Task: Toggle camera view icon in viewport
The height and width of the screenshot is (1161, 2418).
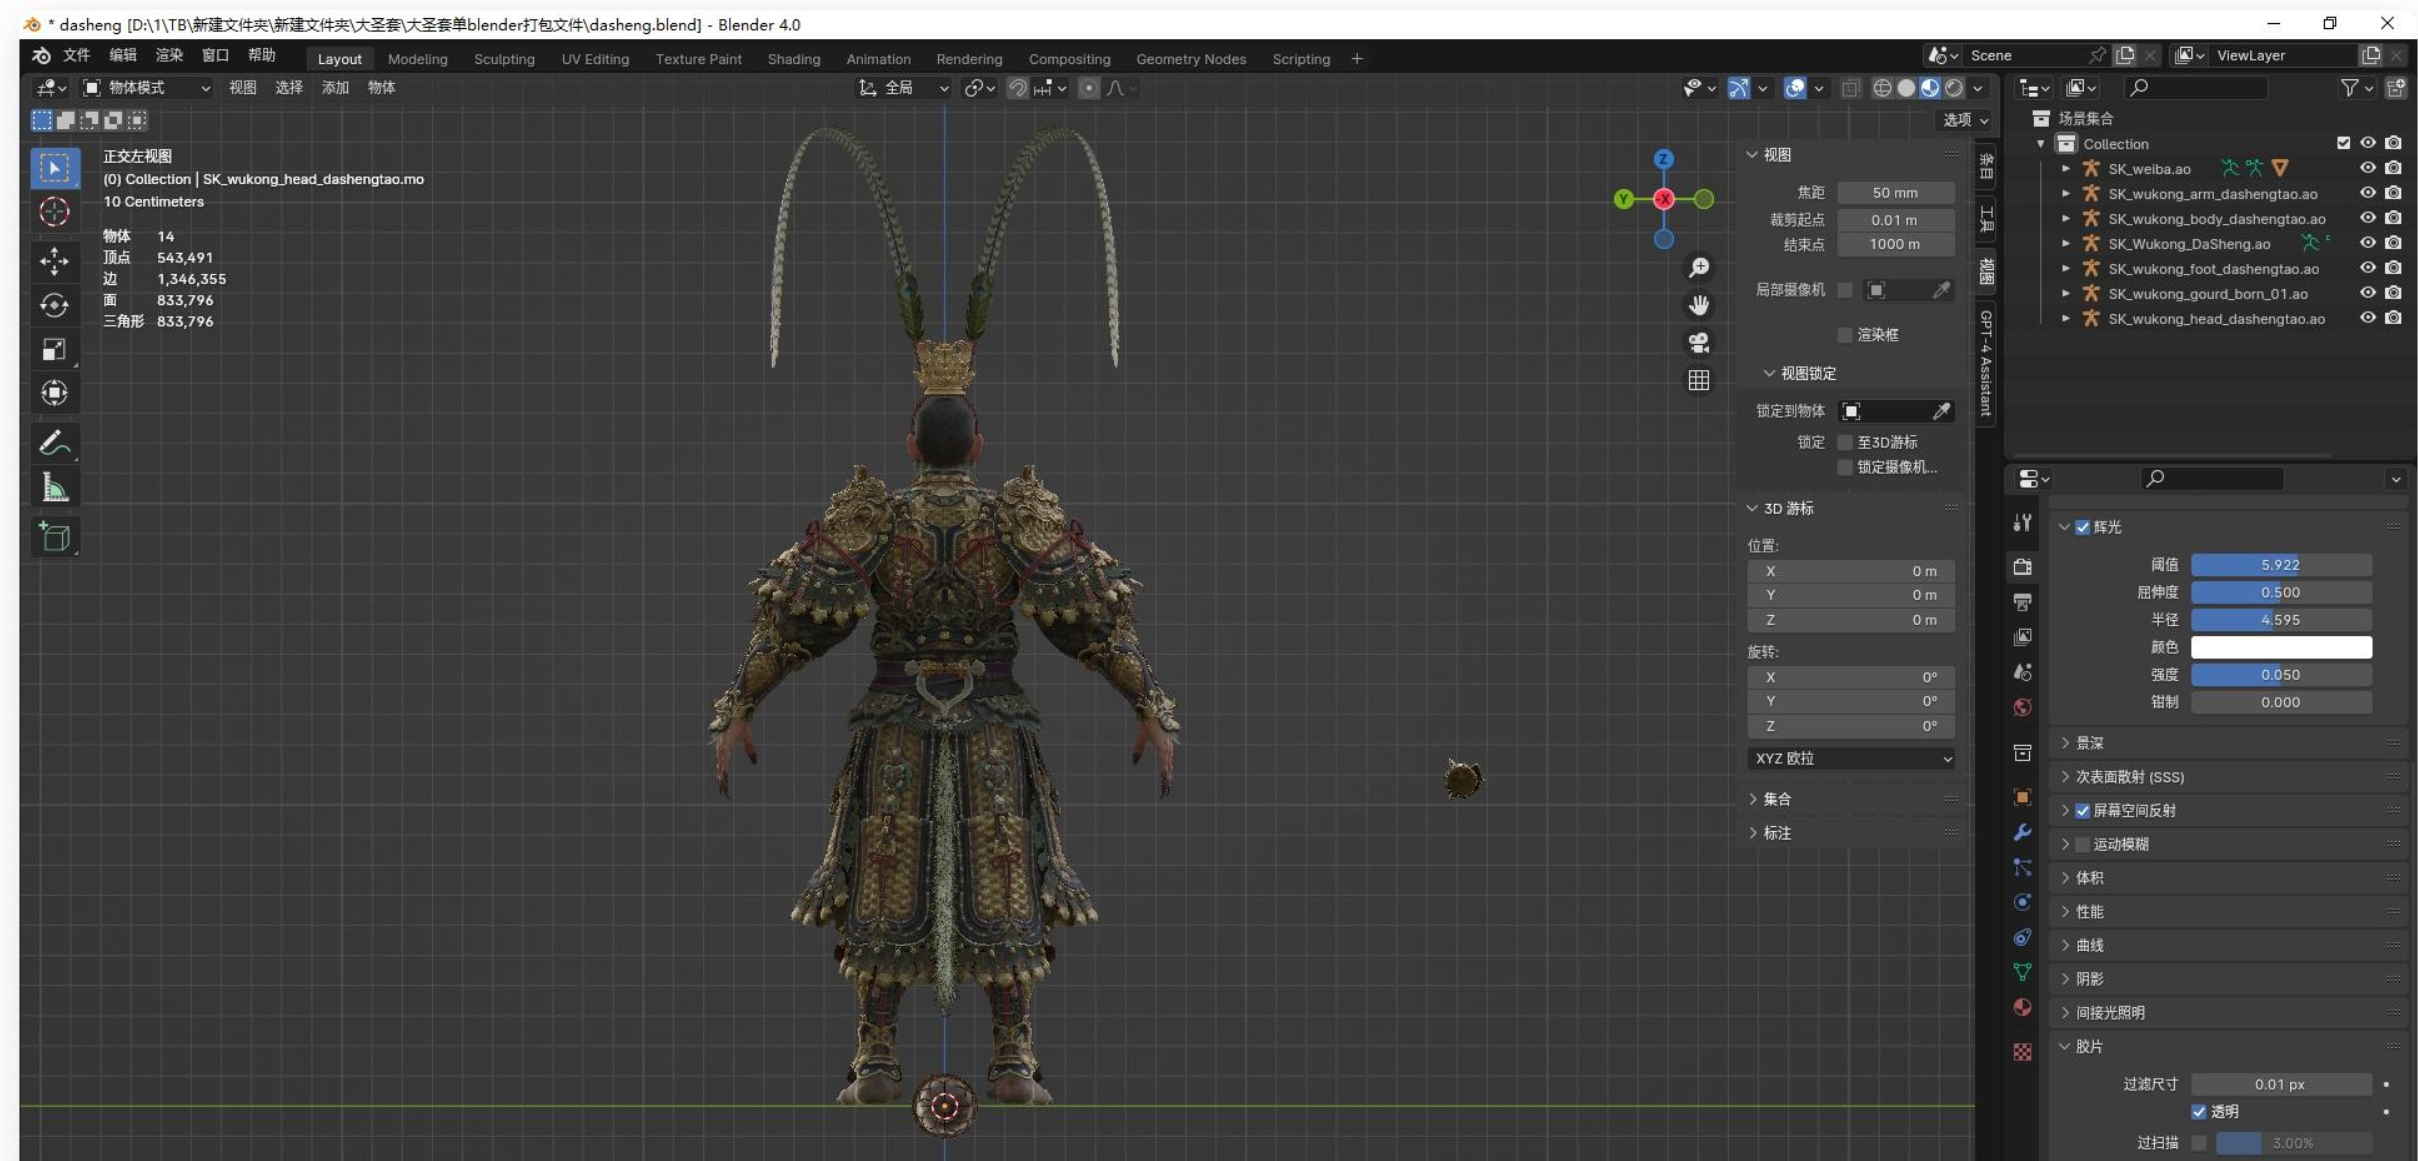Action: pos(1698,343)
